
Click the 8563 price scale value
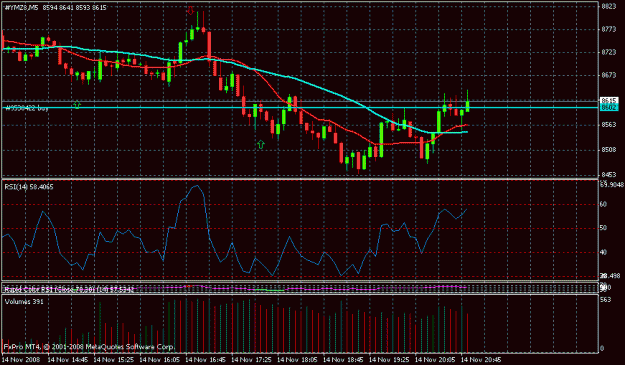(x=609, y=125)
